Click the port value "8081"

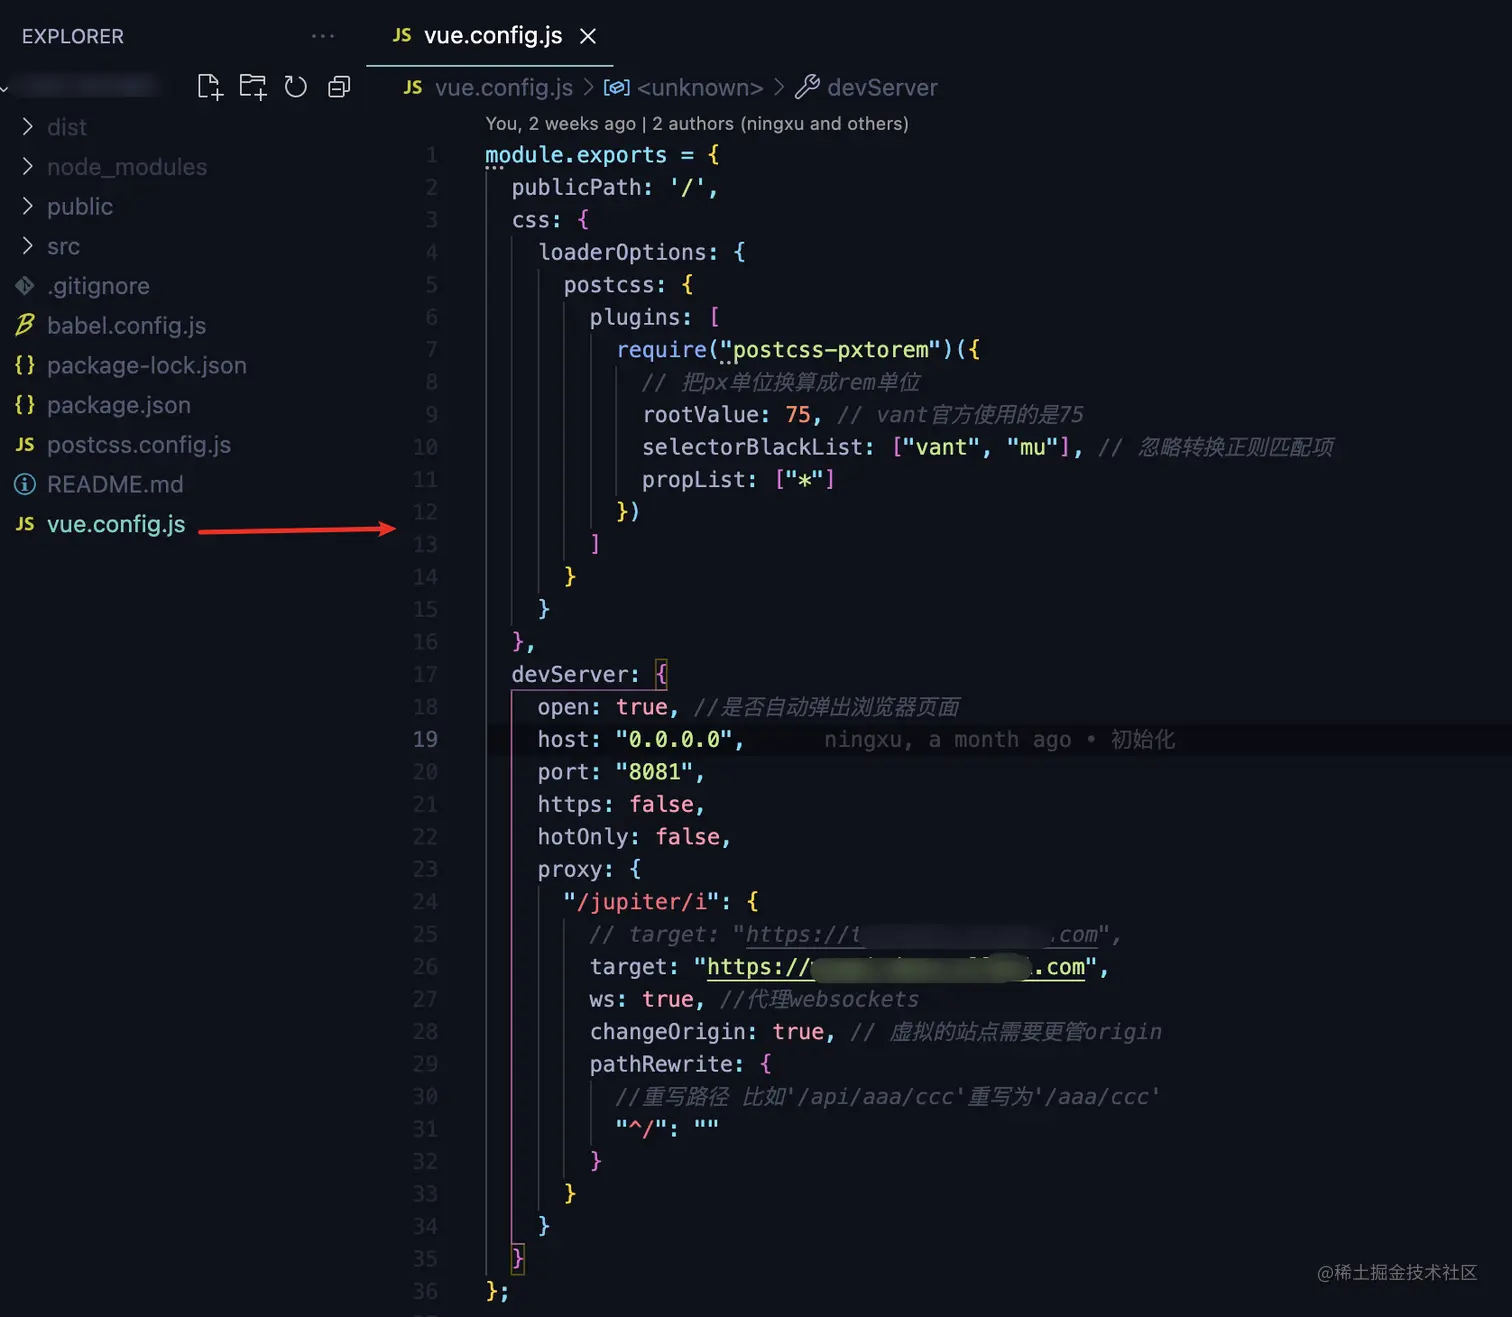(654, 772)
